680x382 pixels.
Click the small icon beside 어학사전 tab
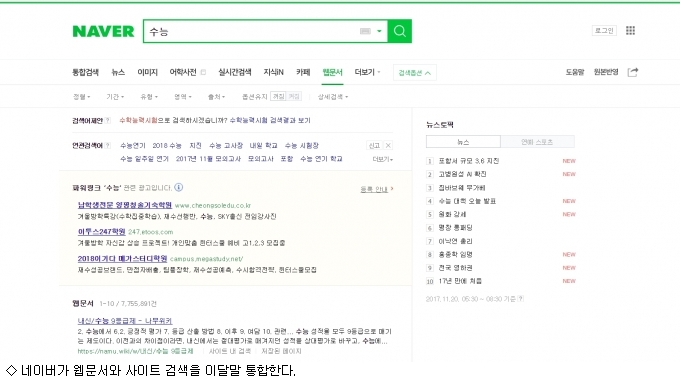(x=203, y=72)
